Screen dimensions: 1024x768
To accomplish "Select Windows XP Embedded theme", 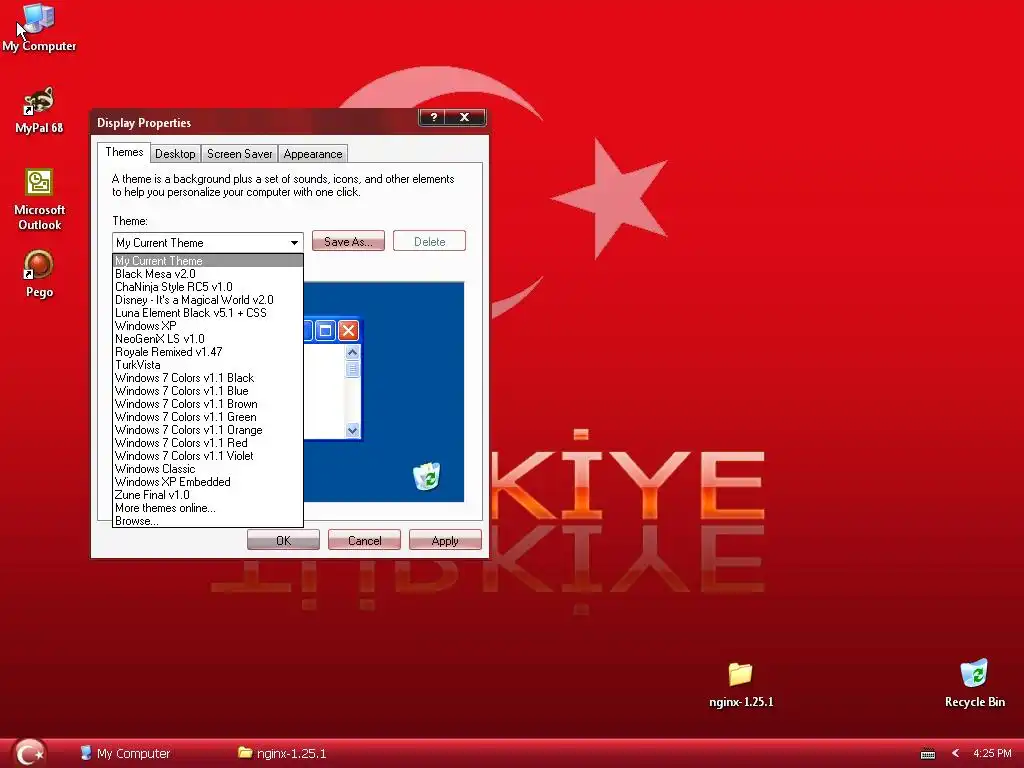I will (x=208, y=482).
